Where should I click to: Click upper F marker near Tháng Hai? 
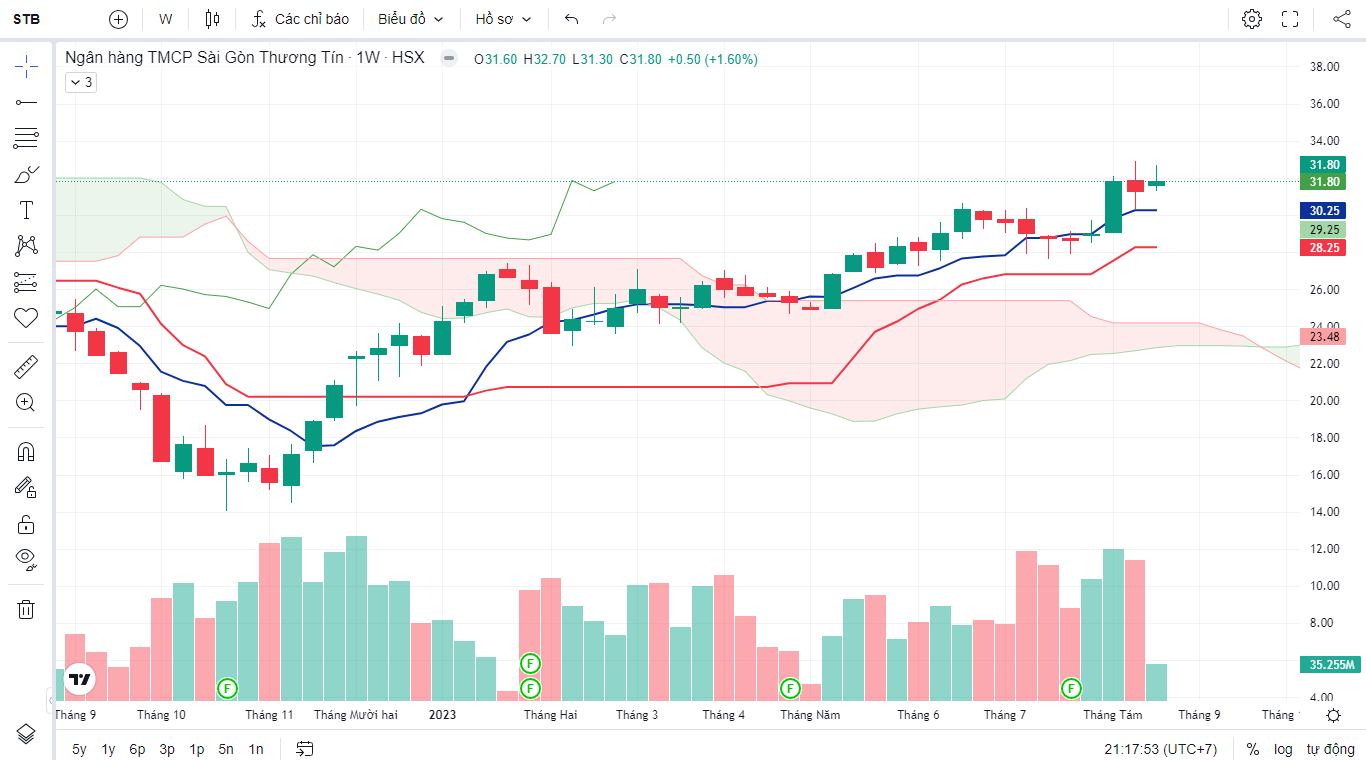pyautogui.click(x=530, y=663)
